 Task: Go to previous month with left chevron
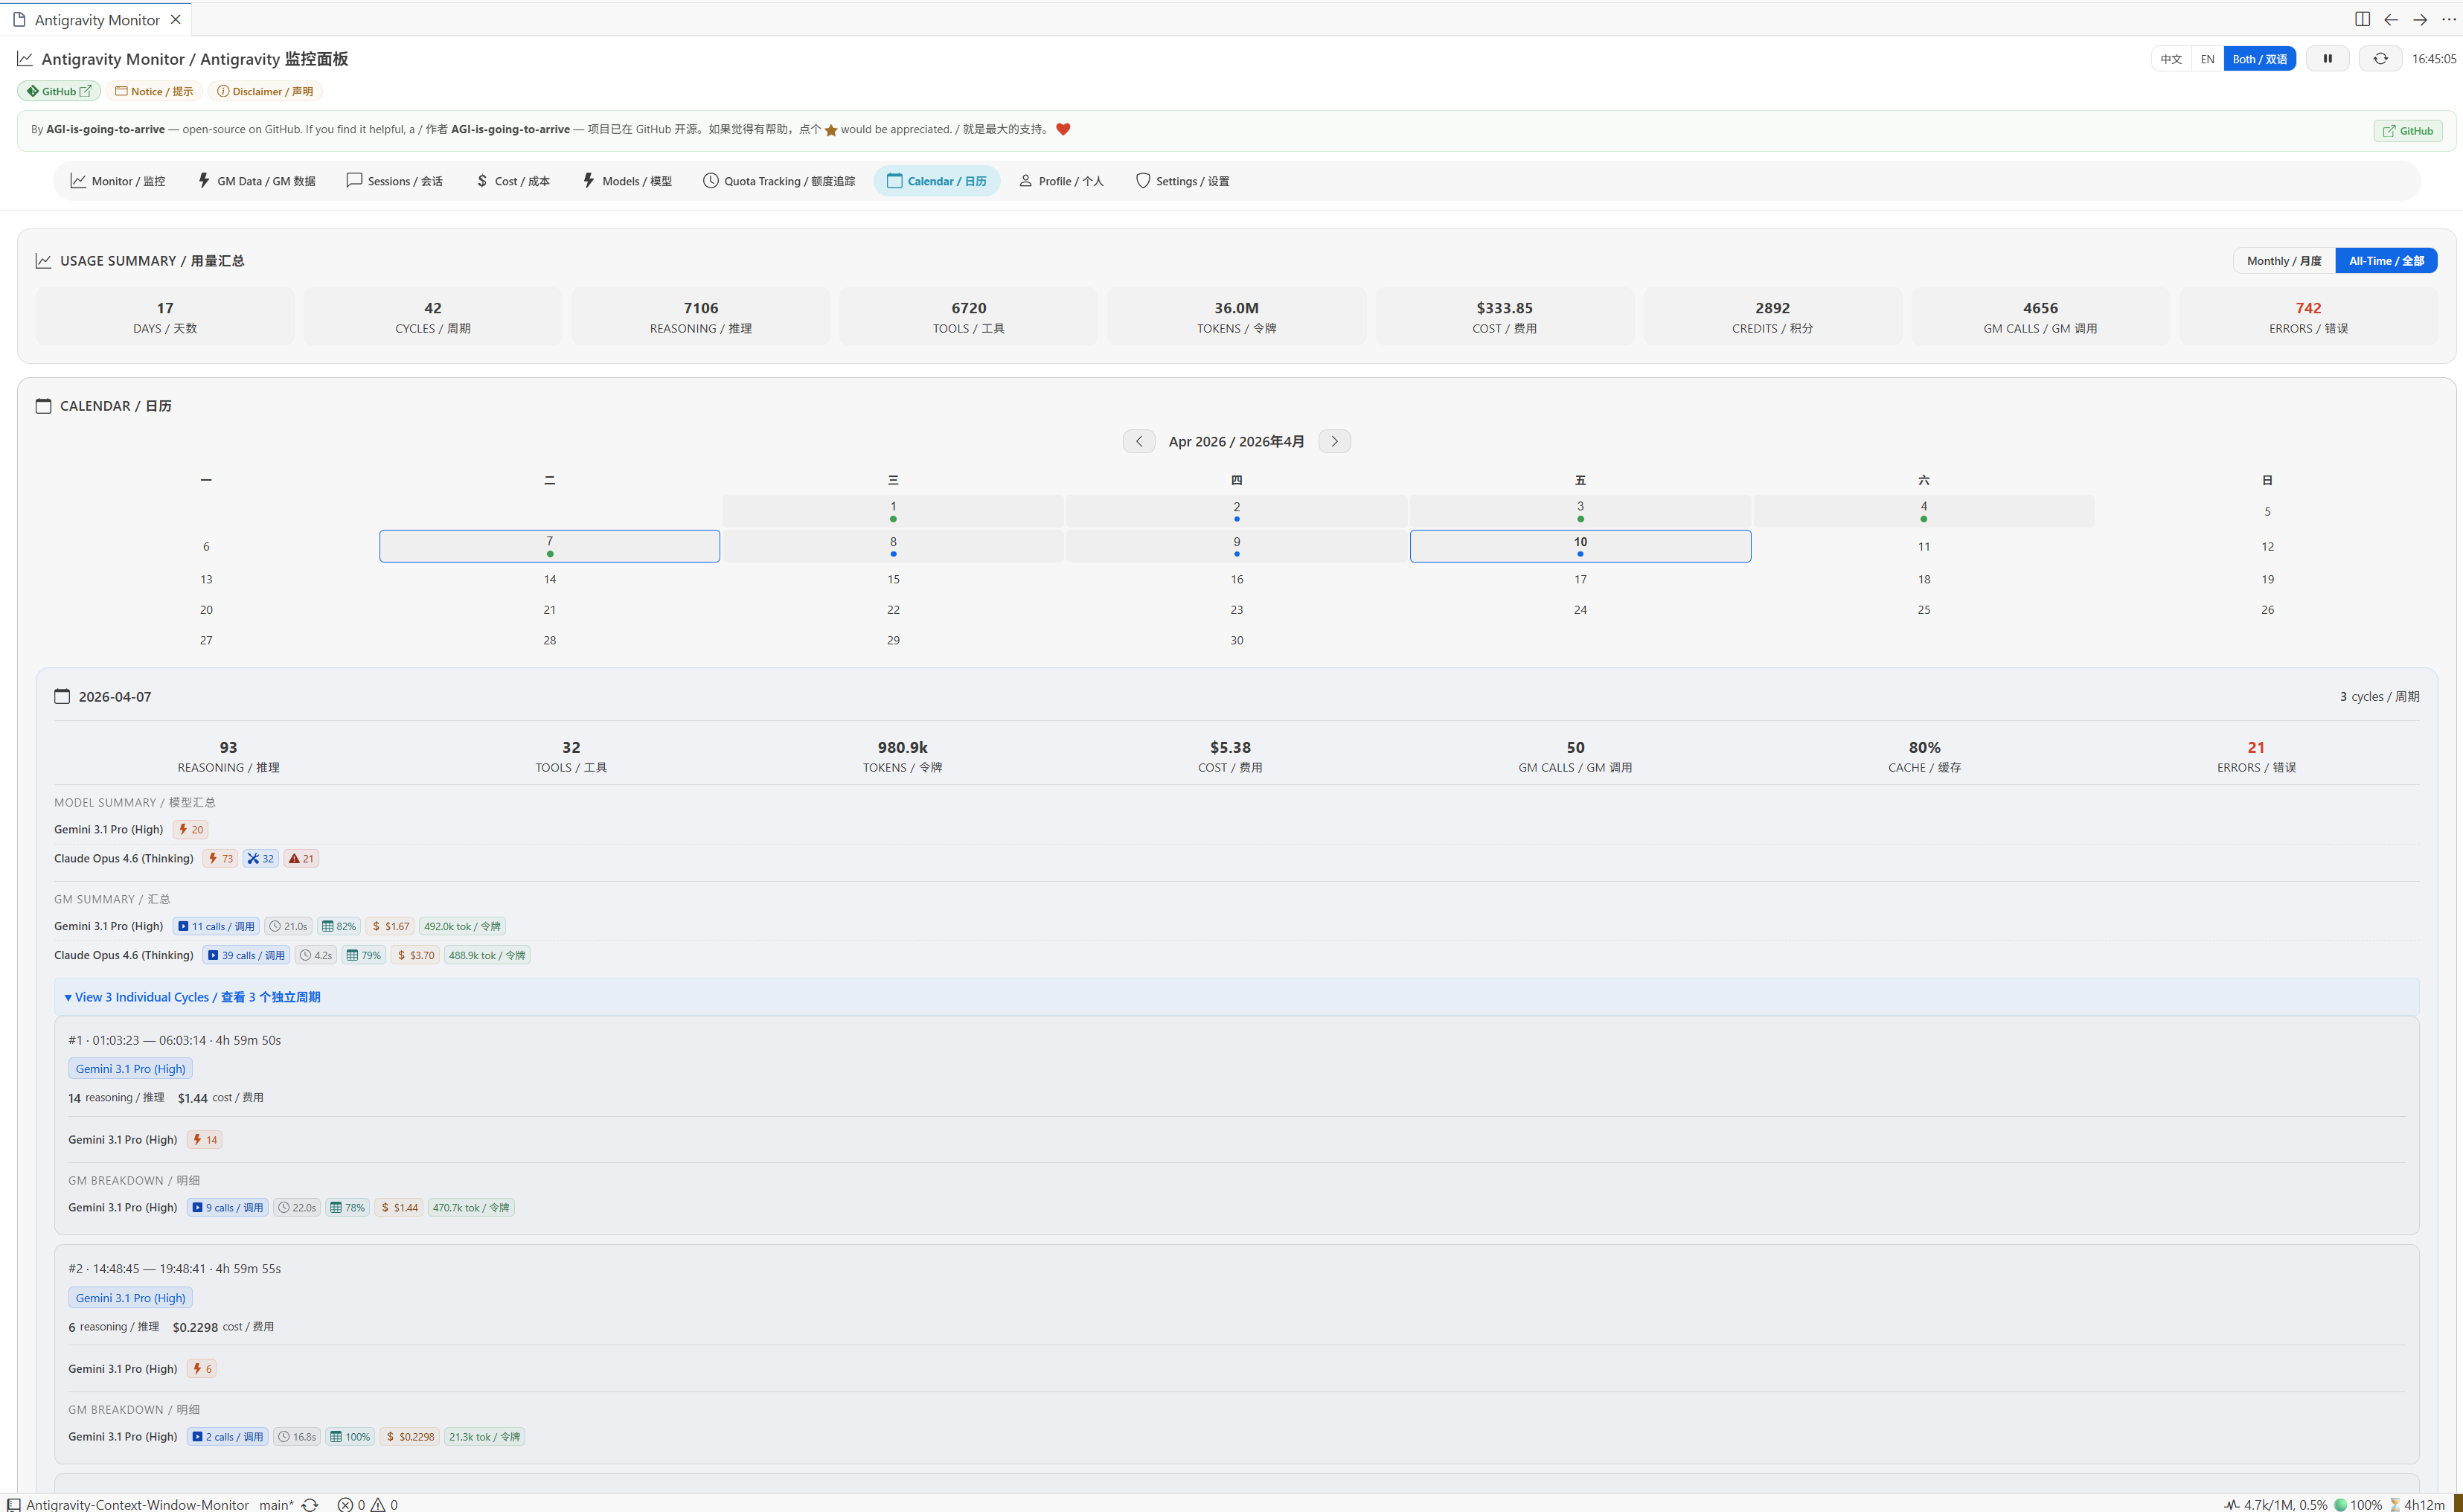coord(1139,441)
